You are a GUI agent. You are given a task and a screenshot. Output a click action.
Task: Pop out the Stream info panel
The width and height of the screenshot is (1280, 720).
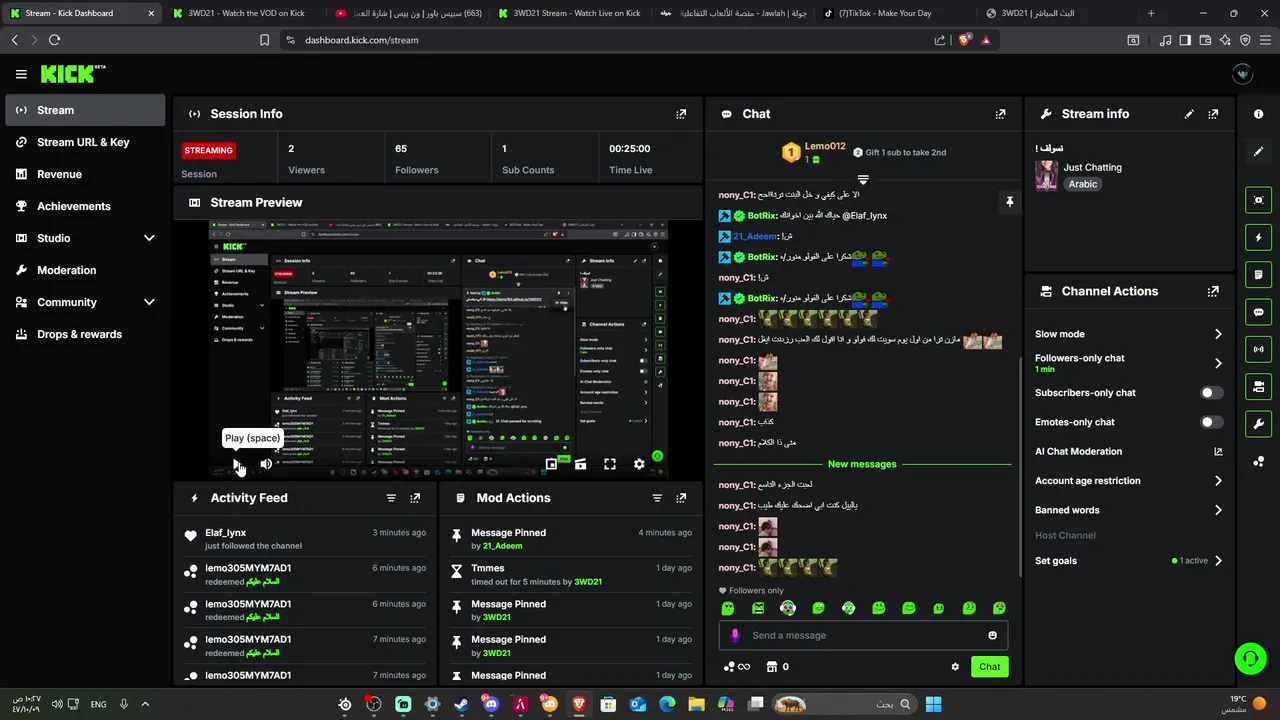[x=1213, y=114]
